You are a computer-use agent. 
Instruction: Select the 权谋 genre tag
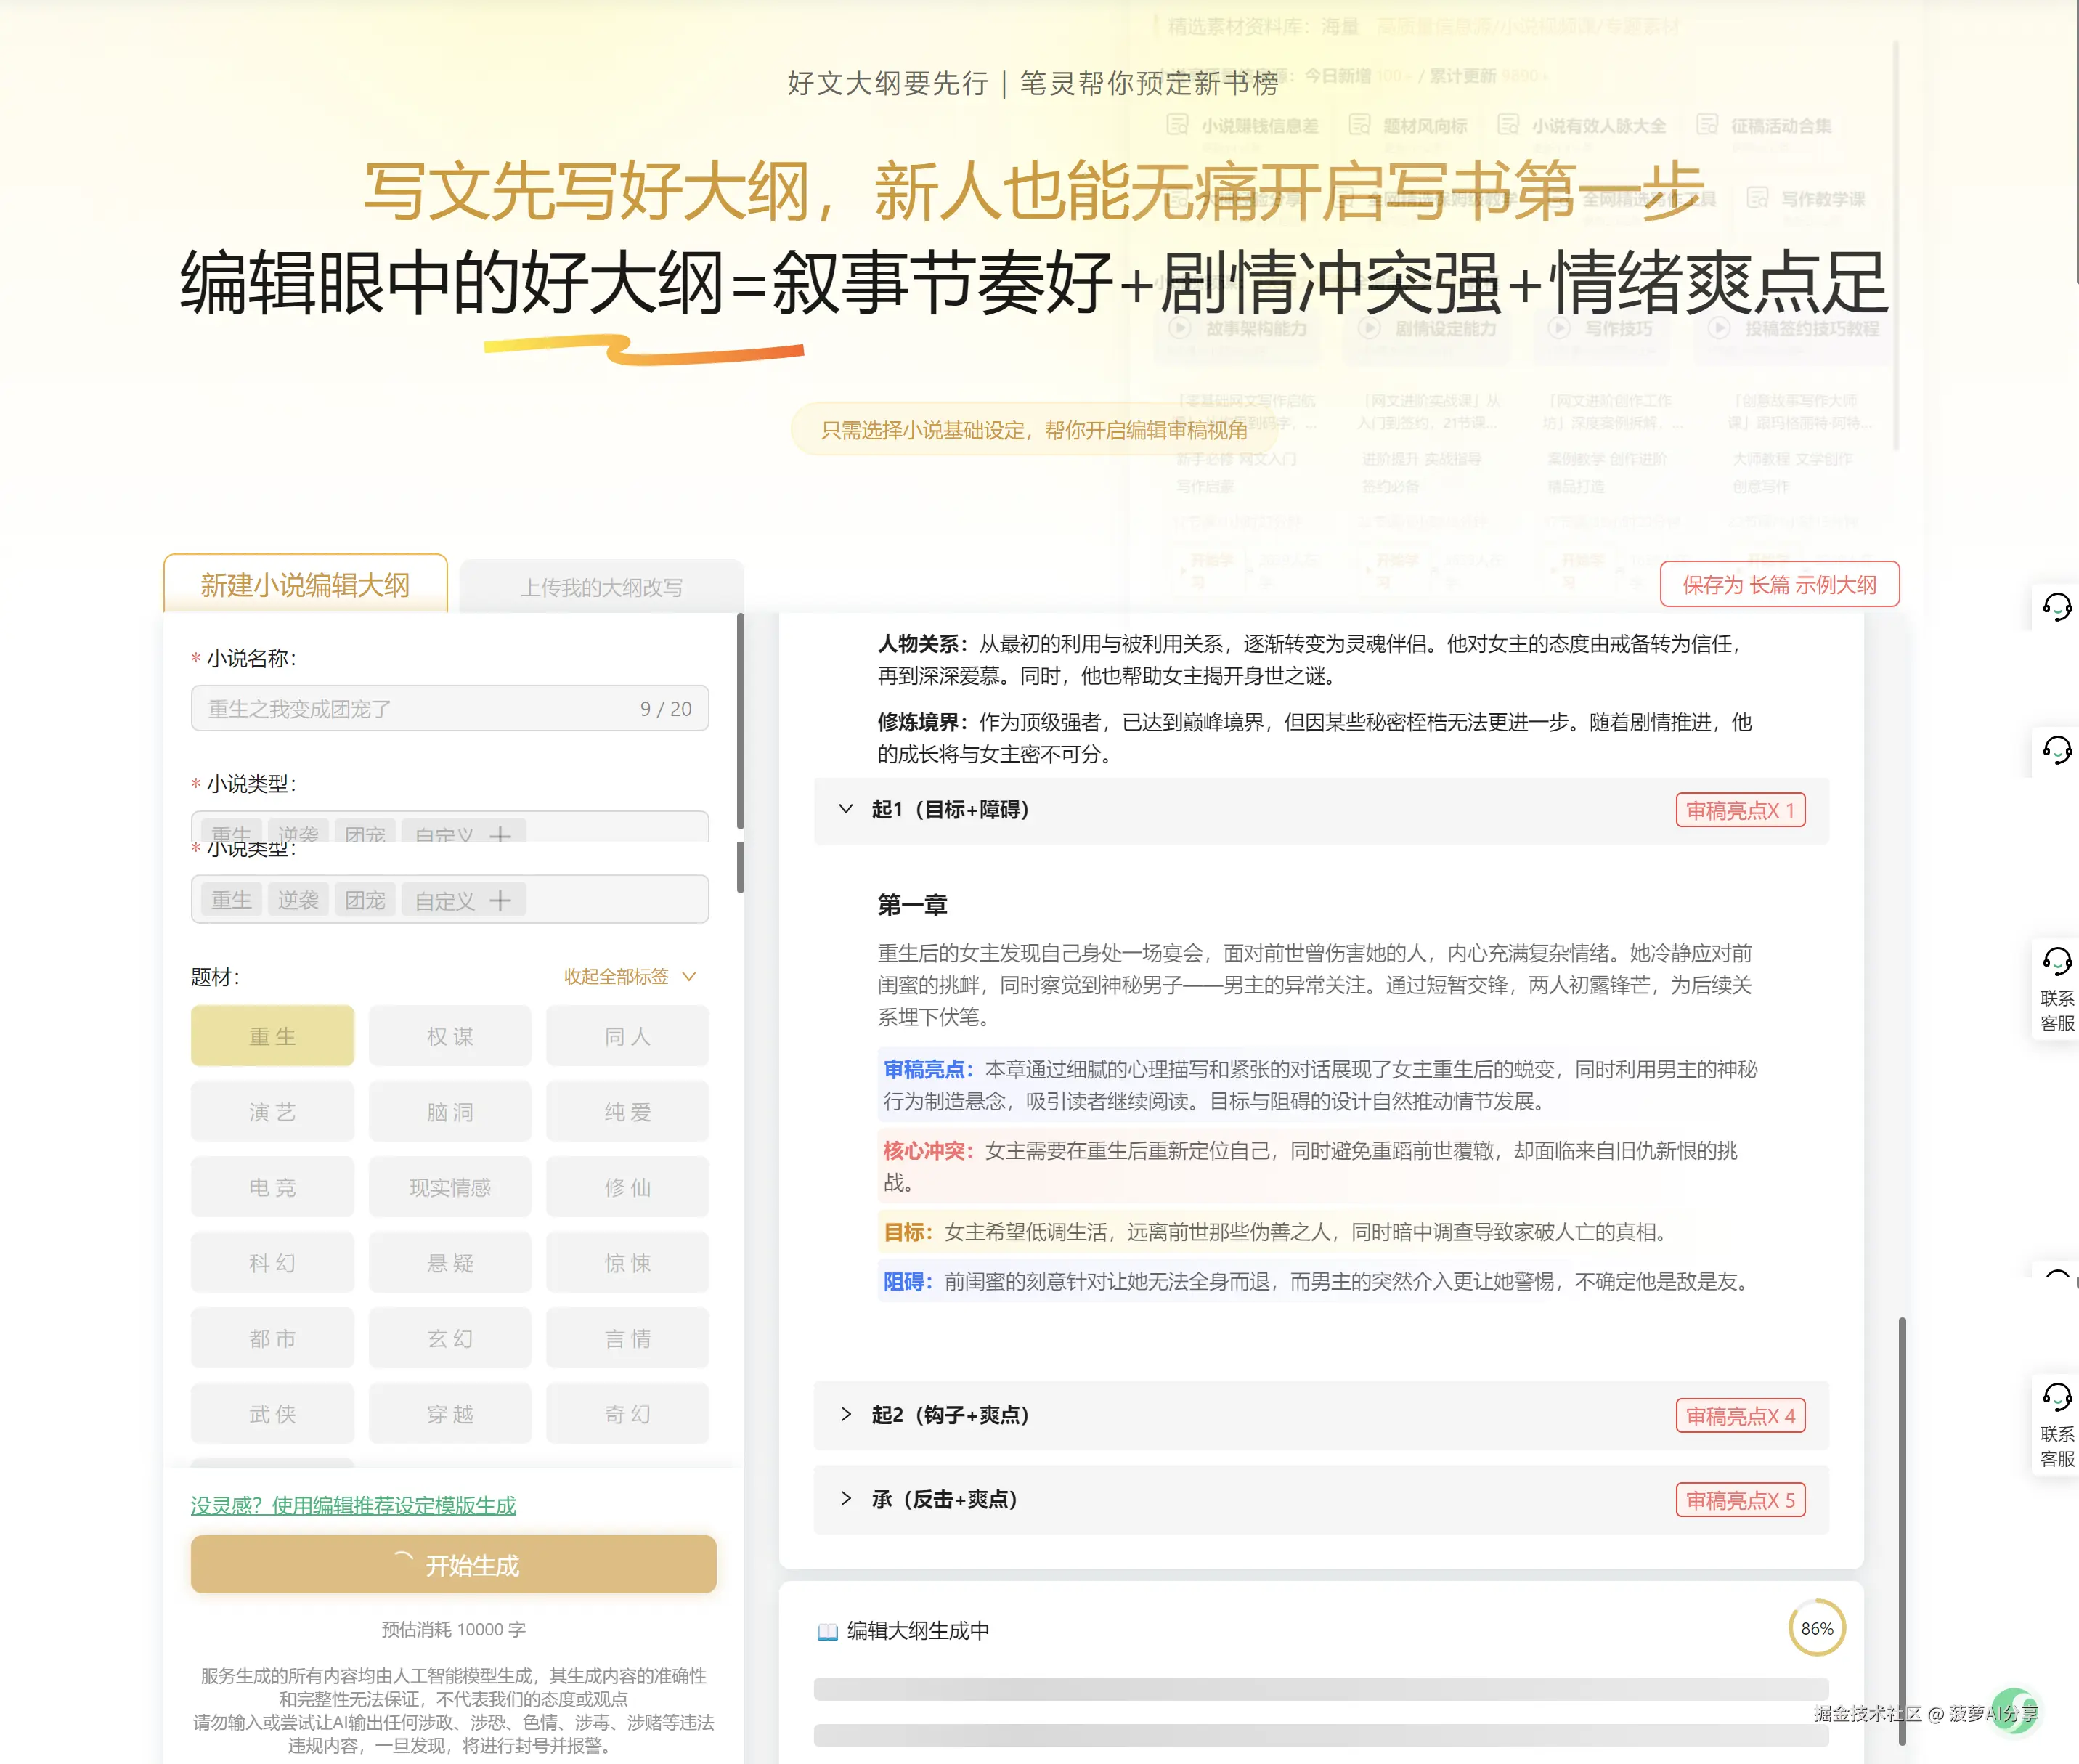[x=450, y=1036]
